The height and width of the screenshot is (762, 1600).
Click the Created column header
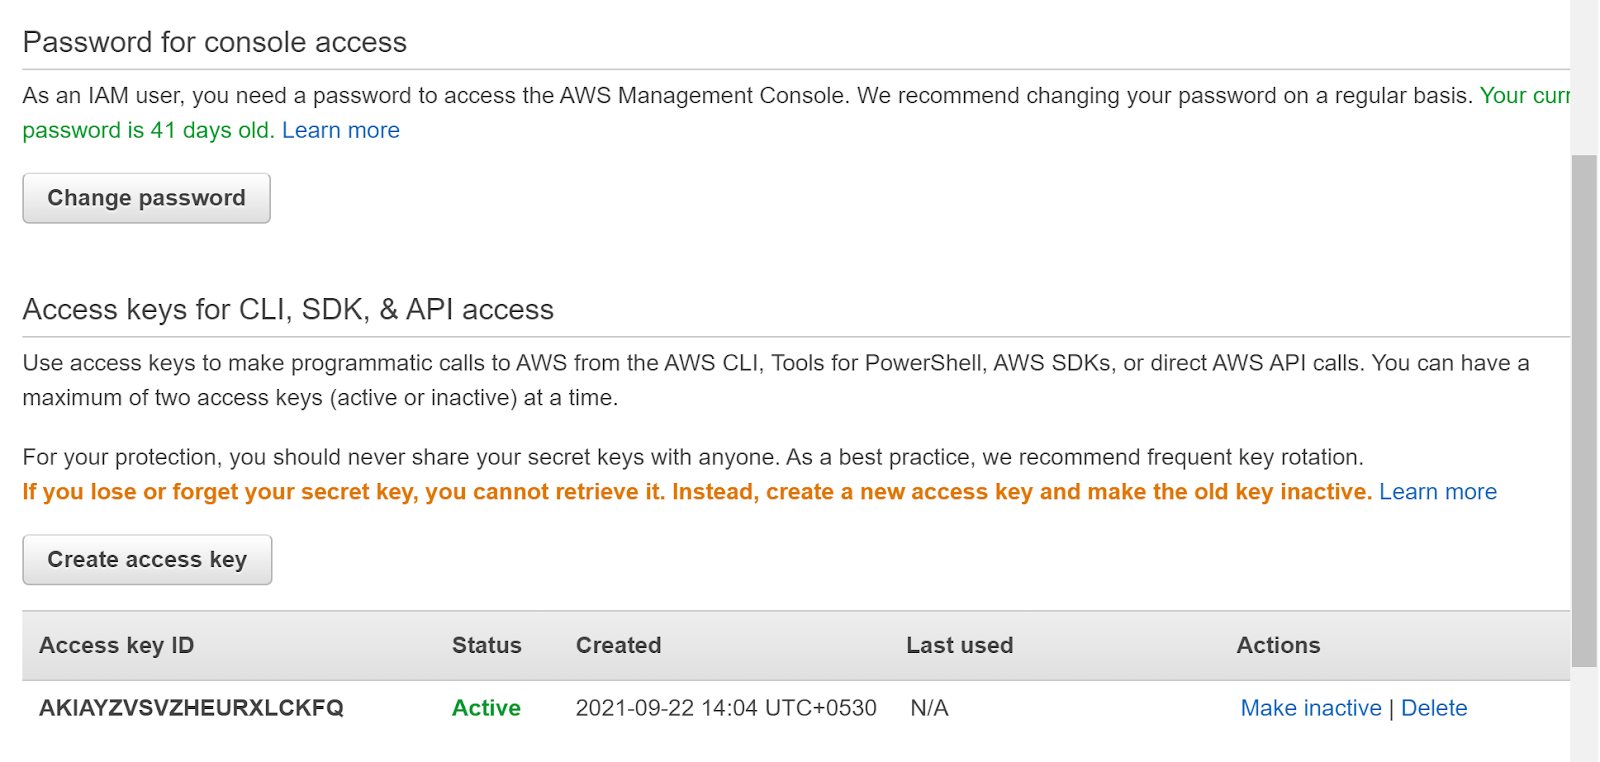coord(618,646)
